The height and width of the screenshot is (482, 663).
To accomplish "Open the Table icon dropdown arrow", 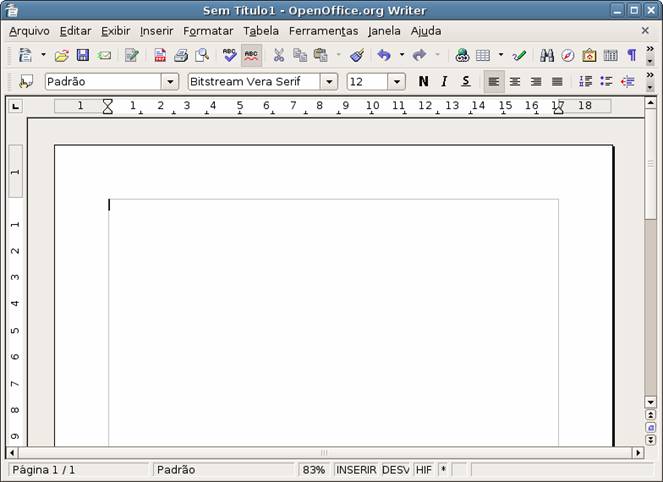I will coord(501,55).
